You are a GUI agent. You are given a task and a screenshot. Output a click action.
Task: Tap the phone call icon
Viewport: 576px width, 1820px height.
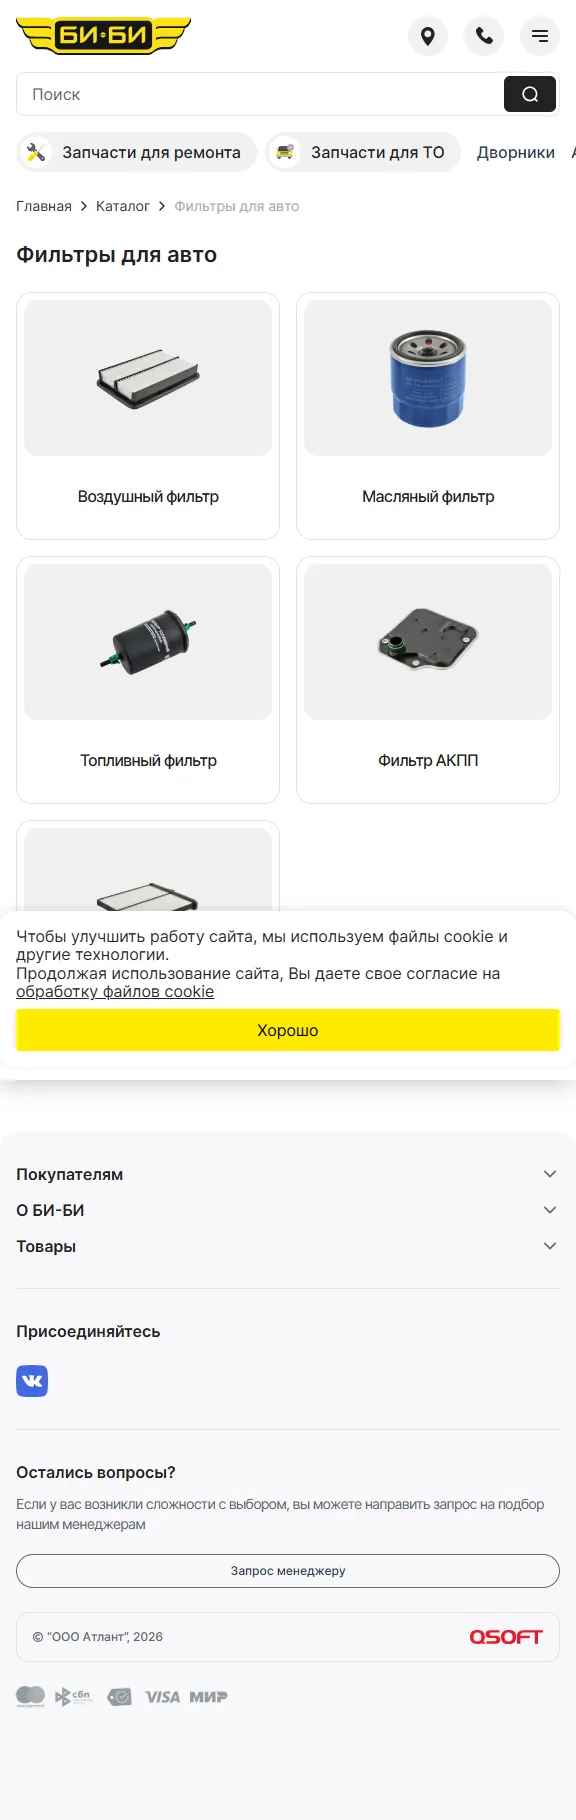[x=484, y=37]
